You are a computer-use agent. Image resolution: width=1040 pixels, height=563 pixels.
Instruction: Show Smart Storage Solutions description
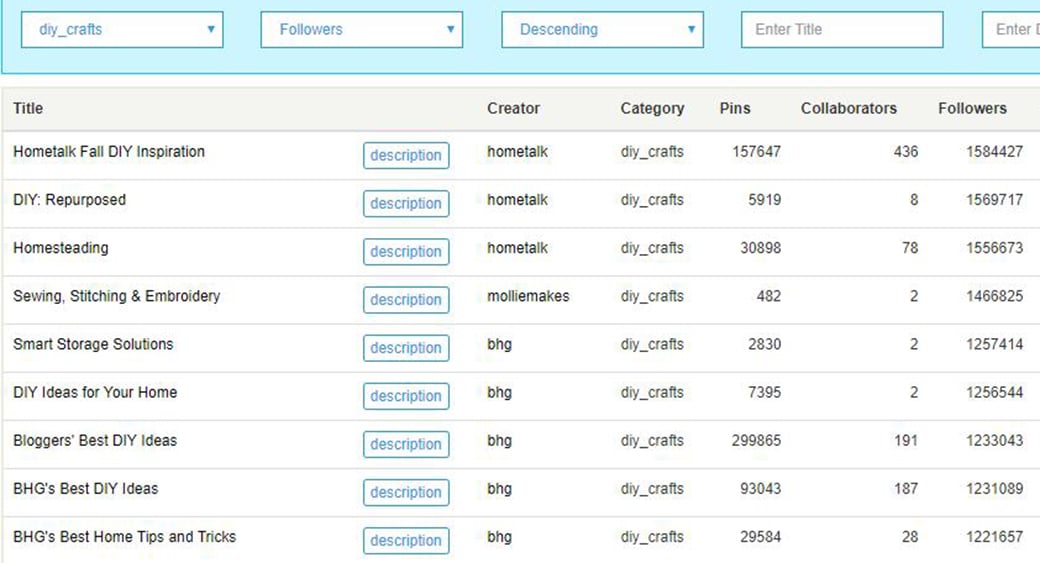coord(405,348)
